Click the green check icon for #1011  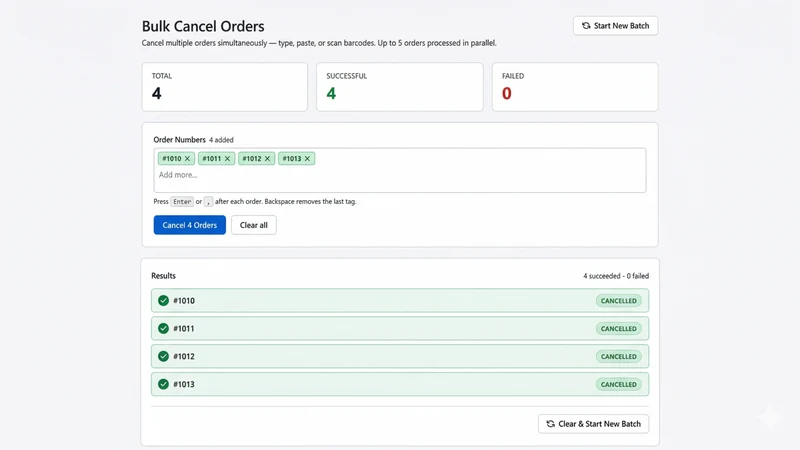pos(163,329)
